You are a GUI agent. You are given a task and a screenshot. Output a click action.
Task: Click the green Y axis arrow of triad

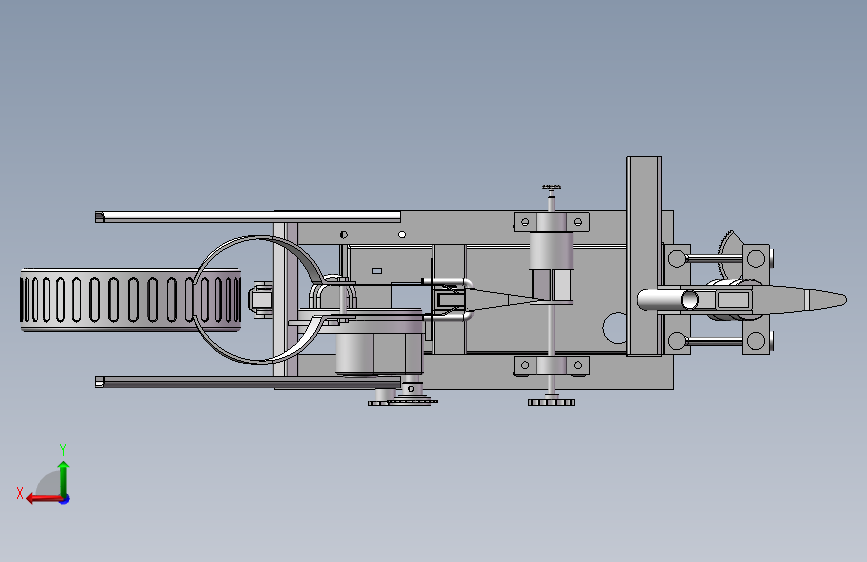point(64,477)
